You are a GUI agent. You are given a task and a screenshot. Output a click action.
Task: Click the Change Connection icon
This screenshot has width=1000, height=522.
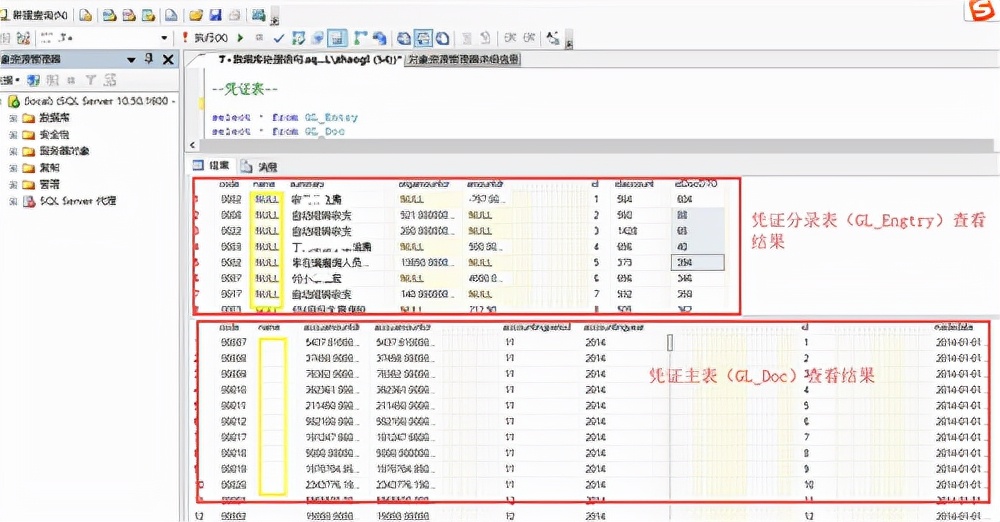click(x=24, y=38)
